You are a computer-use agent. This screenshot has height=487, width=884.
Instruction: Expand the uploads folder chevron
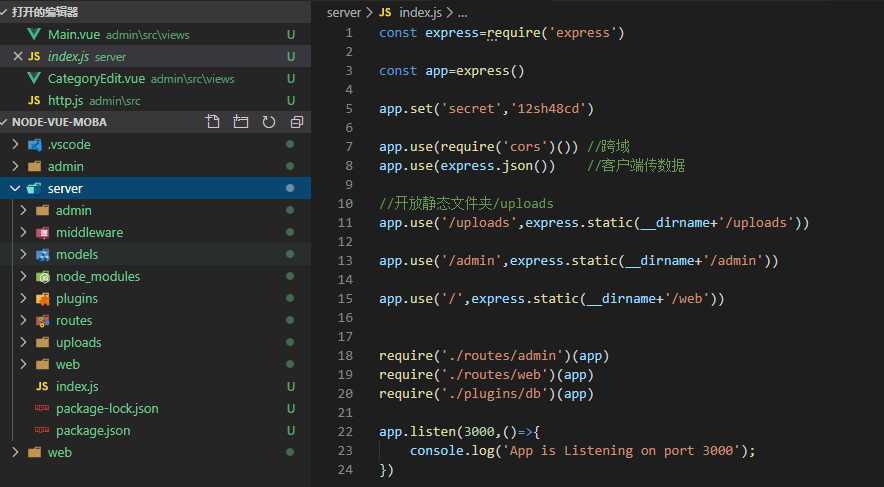pyautogui.click(x=23, y=342)
